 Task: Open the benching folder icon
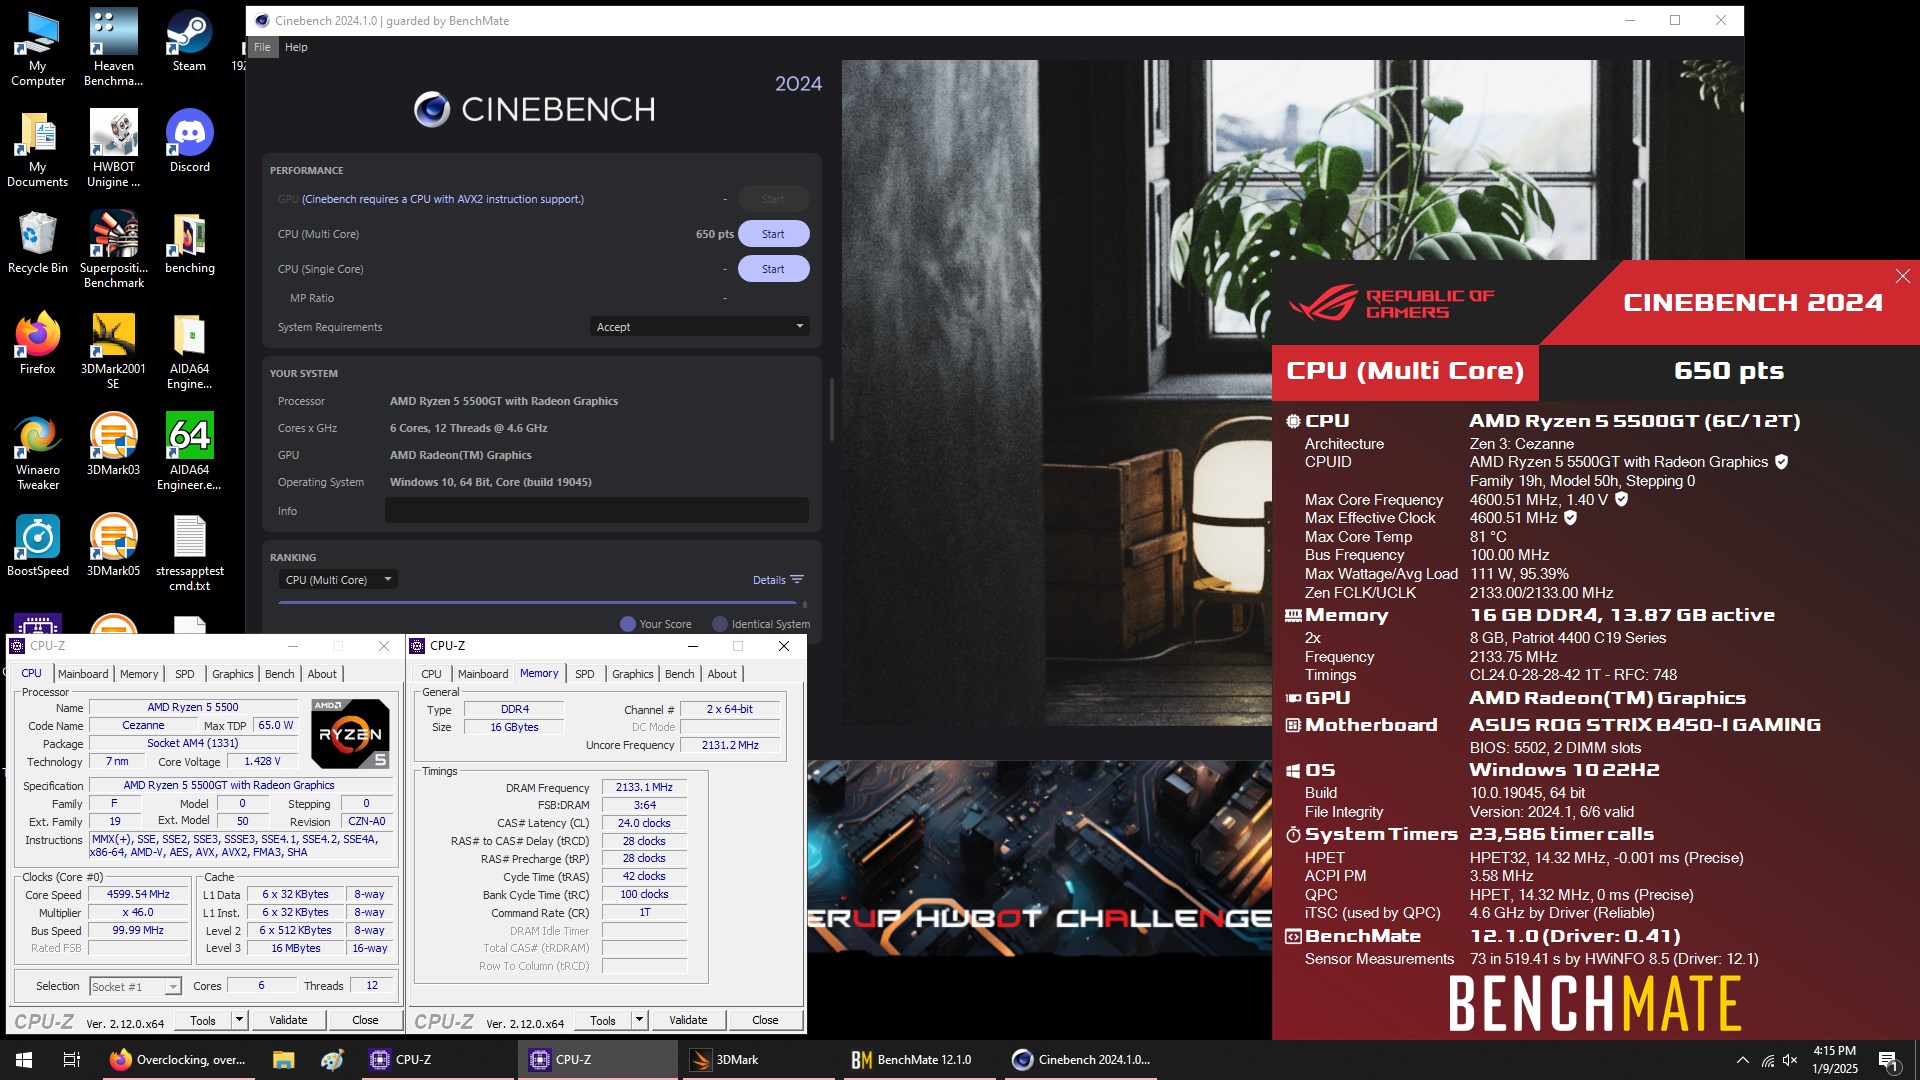point(189,242)
